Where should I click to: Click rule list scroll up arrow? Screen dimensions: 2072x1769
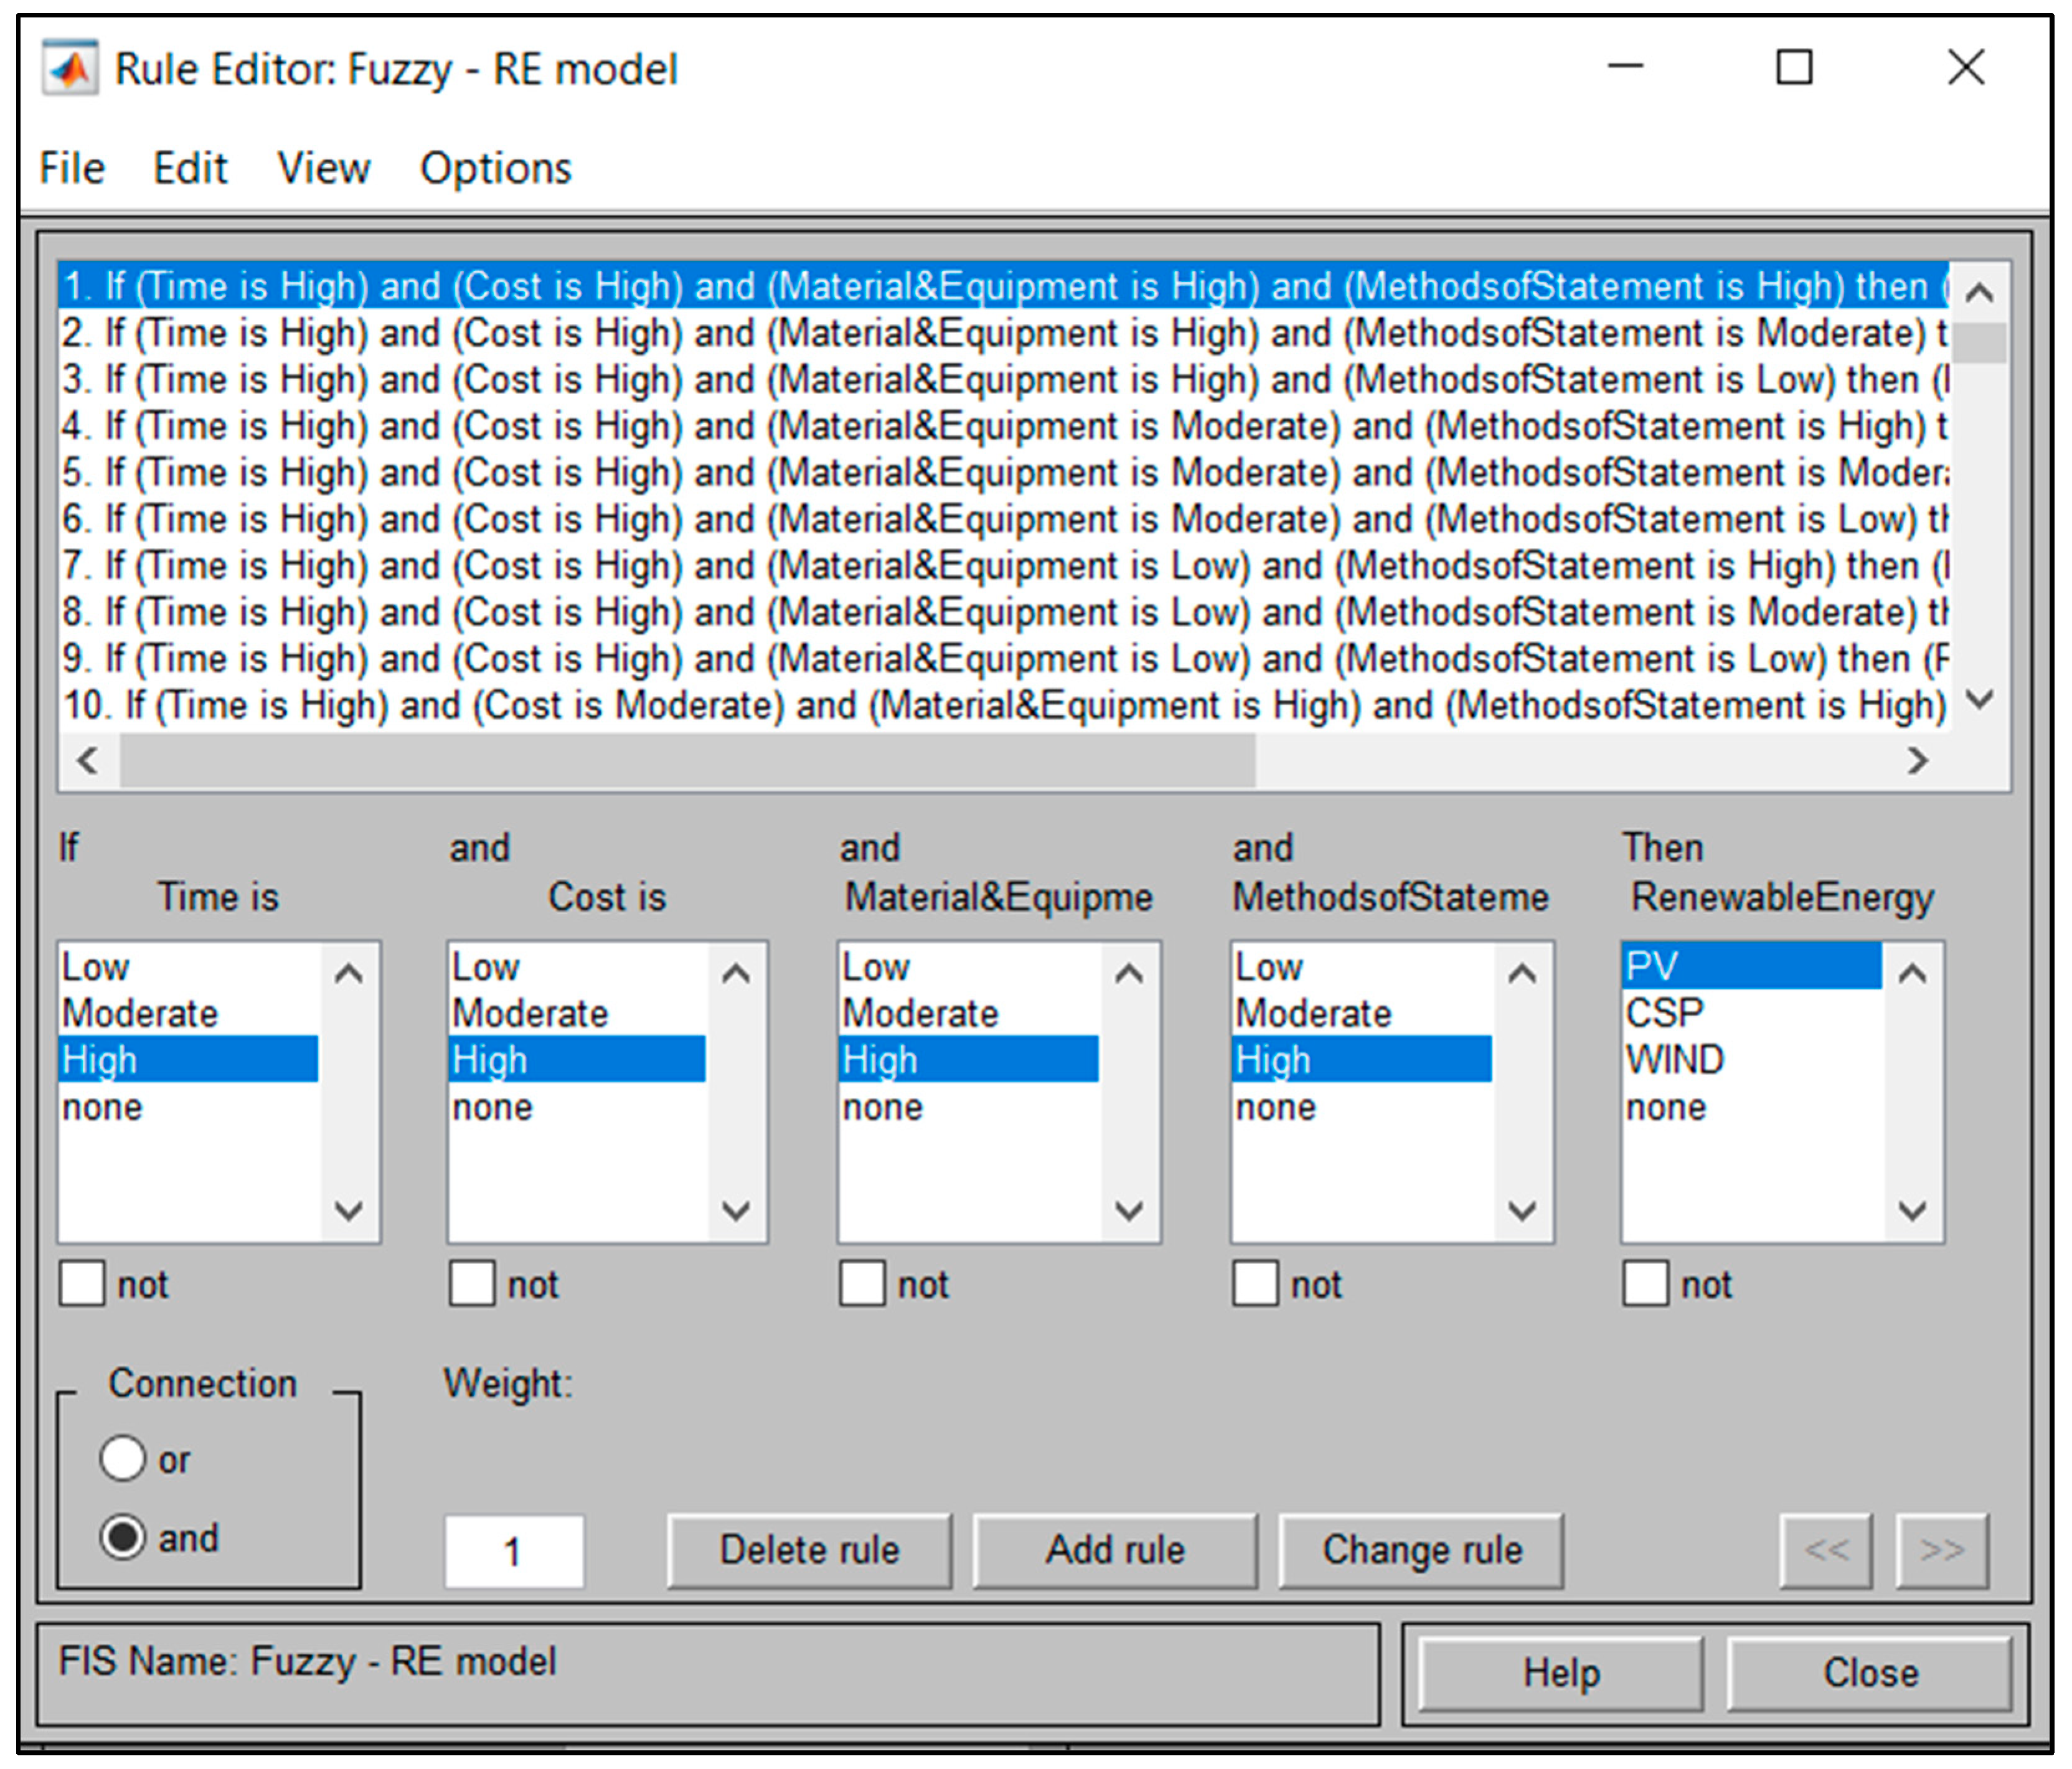(1979, 292)
